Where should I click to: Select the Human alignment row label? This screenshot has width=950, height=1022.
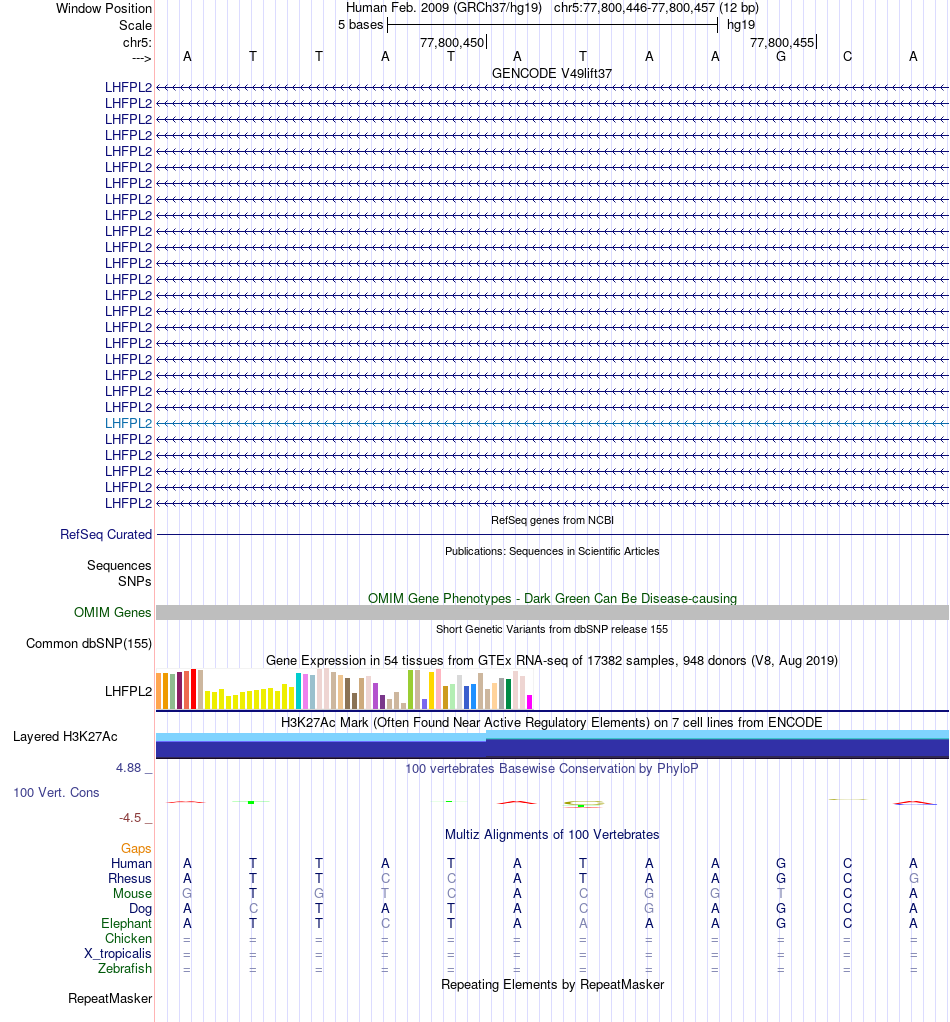(131, 863)
